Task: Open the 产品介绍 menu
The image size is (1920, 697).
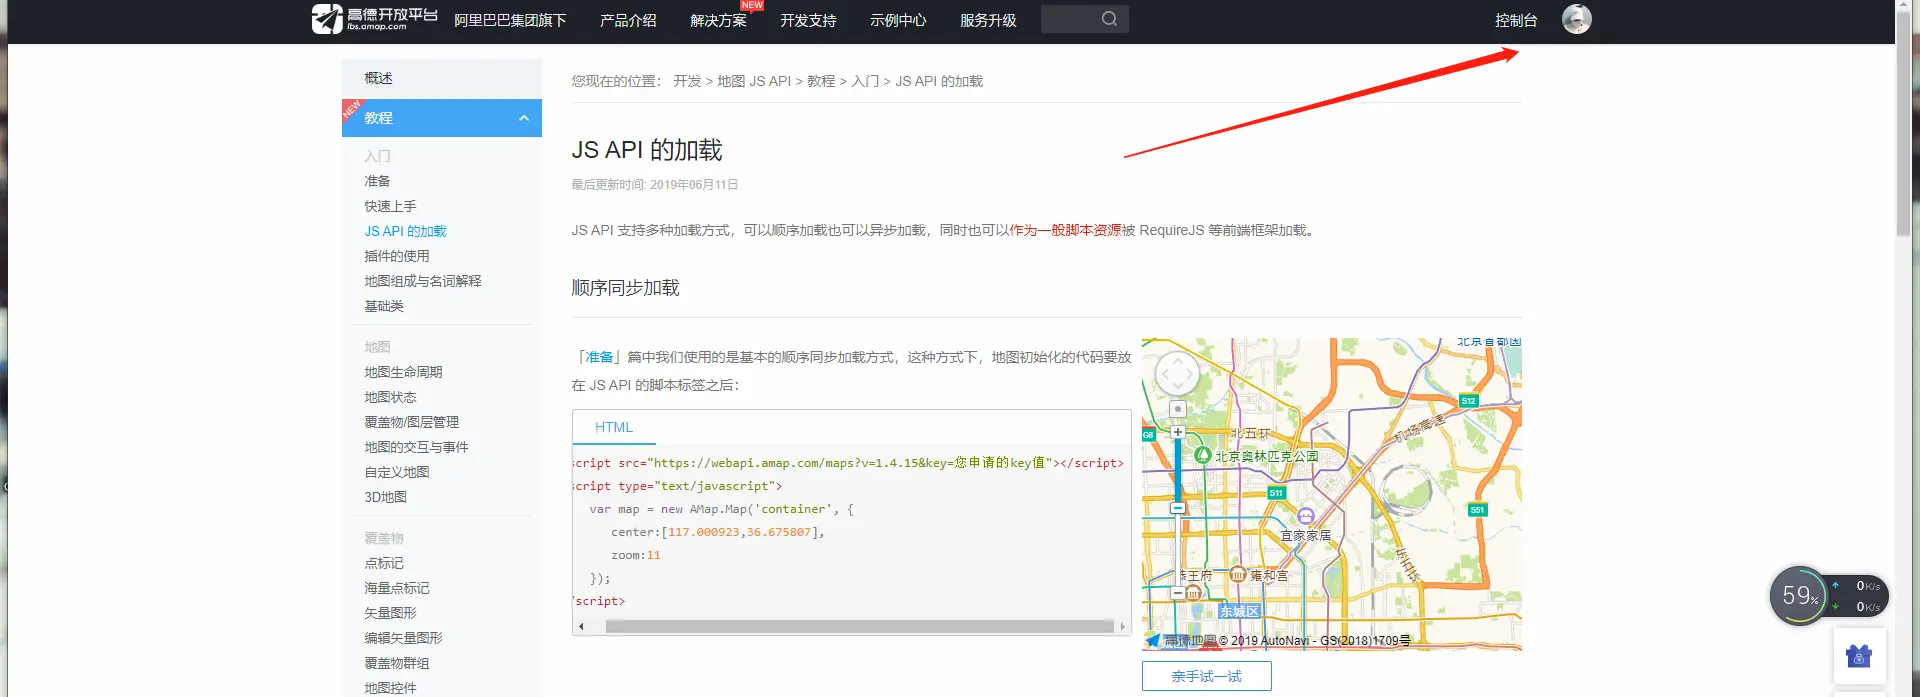Action: (628, 20)
